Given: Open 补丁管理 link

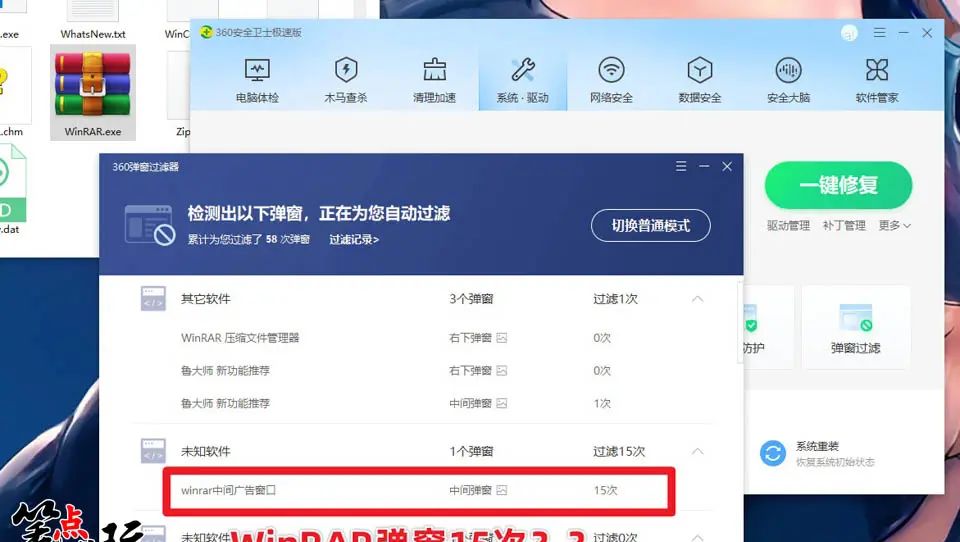Looking at the screenshot, I should (x=844, y=225).
